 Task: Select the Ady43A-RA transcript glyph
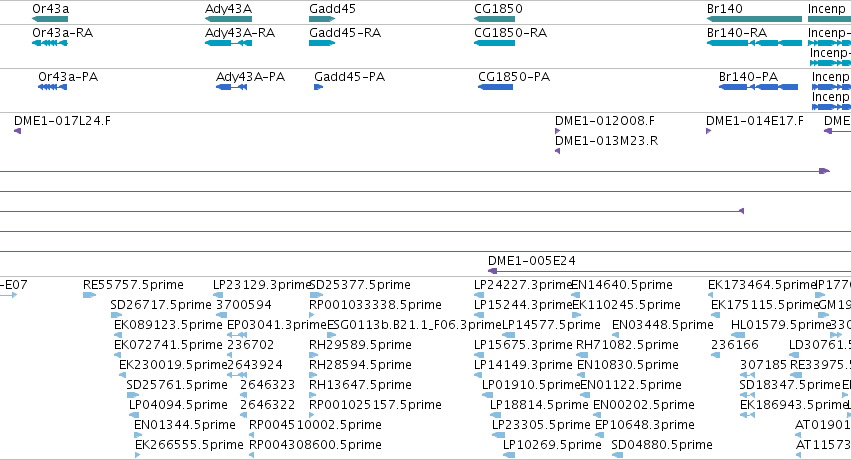(228, 43)
